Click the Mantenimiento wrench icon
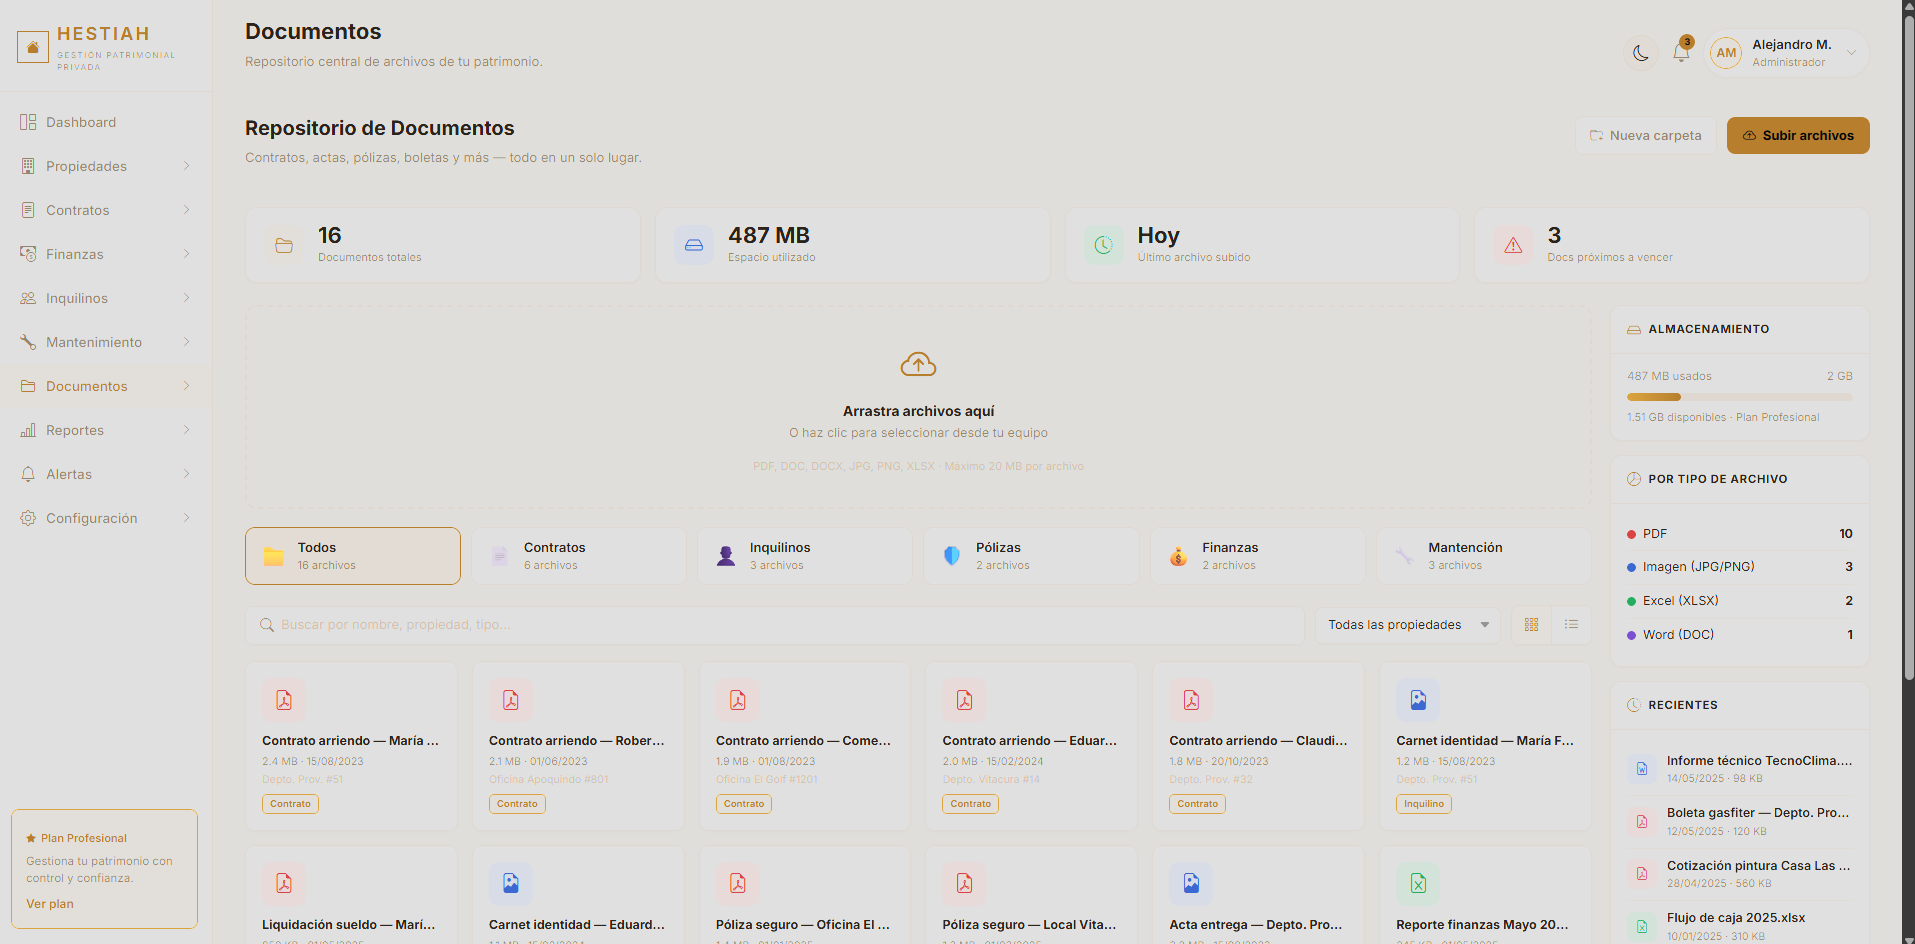The image size is (1915, 944). point(28,342)
